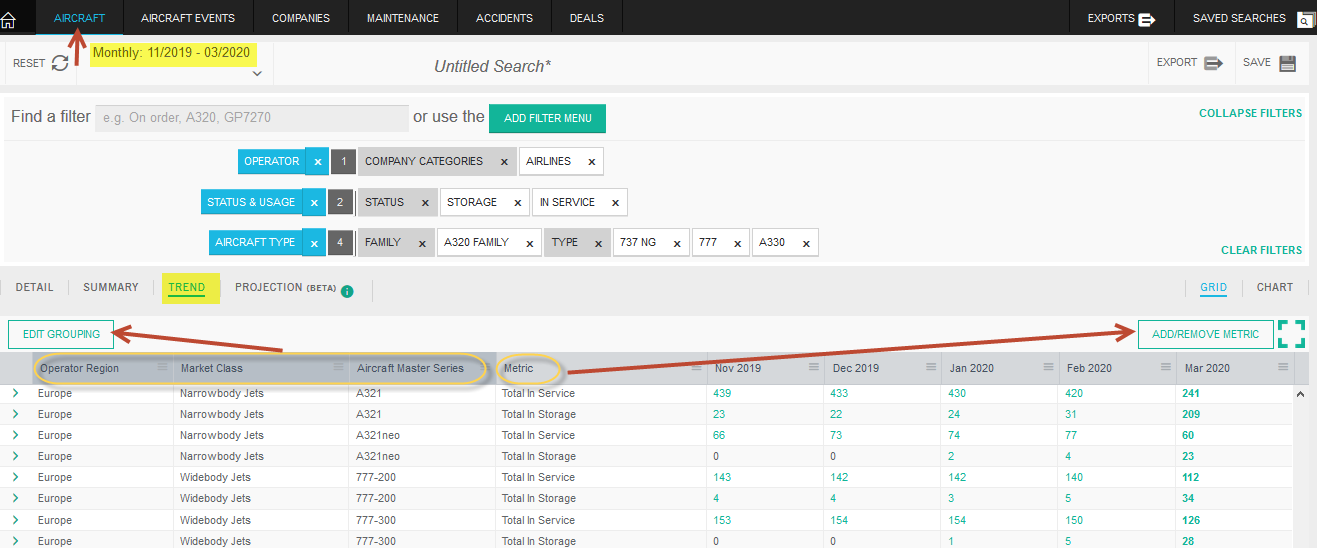Open Jan 2020 column menu
The height and width of the screenshot is (548, 1317).
click(x=1048, y=368)
